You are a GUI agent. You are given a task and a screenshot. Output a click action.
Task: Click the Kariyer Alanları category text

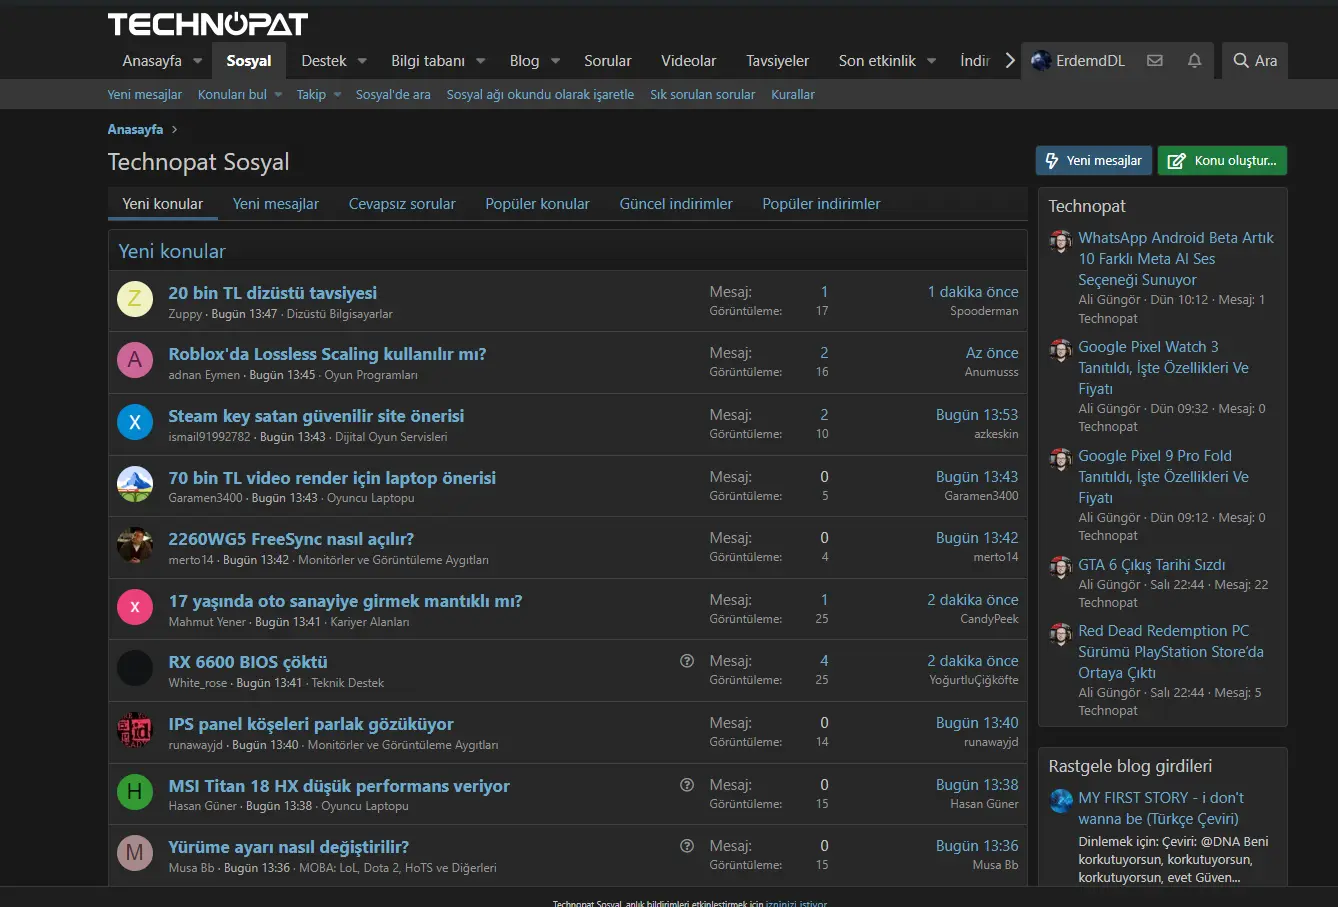370,622
